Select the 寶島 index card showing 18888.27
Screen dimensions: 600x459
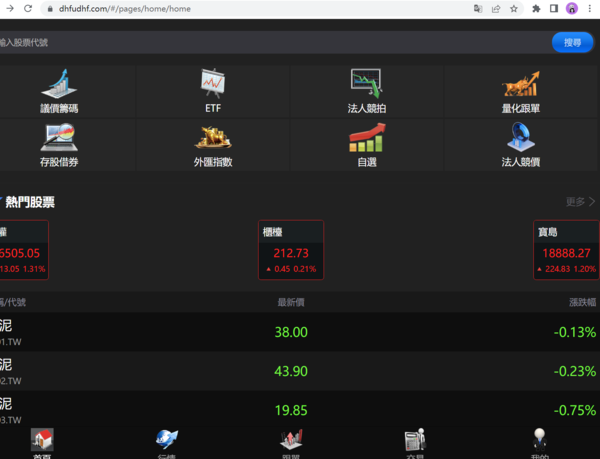[x=566, y=249]
